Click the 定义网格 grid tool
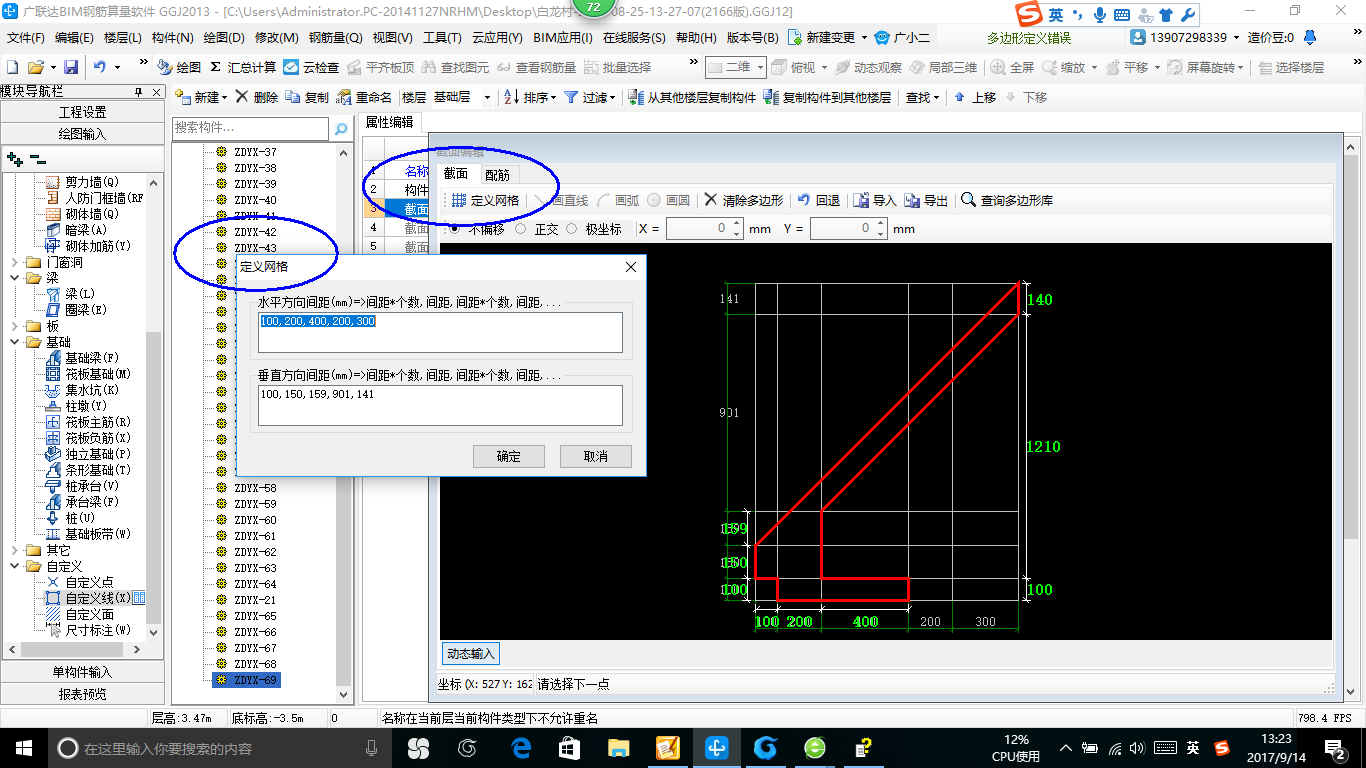The image size is (1366, 768). click(x=485, y=200)
